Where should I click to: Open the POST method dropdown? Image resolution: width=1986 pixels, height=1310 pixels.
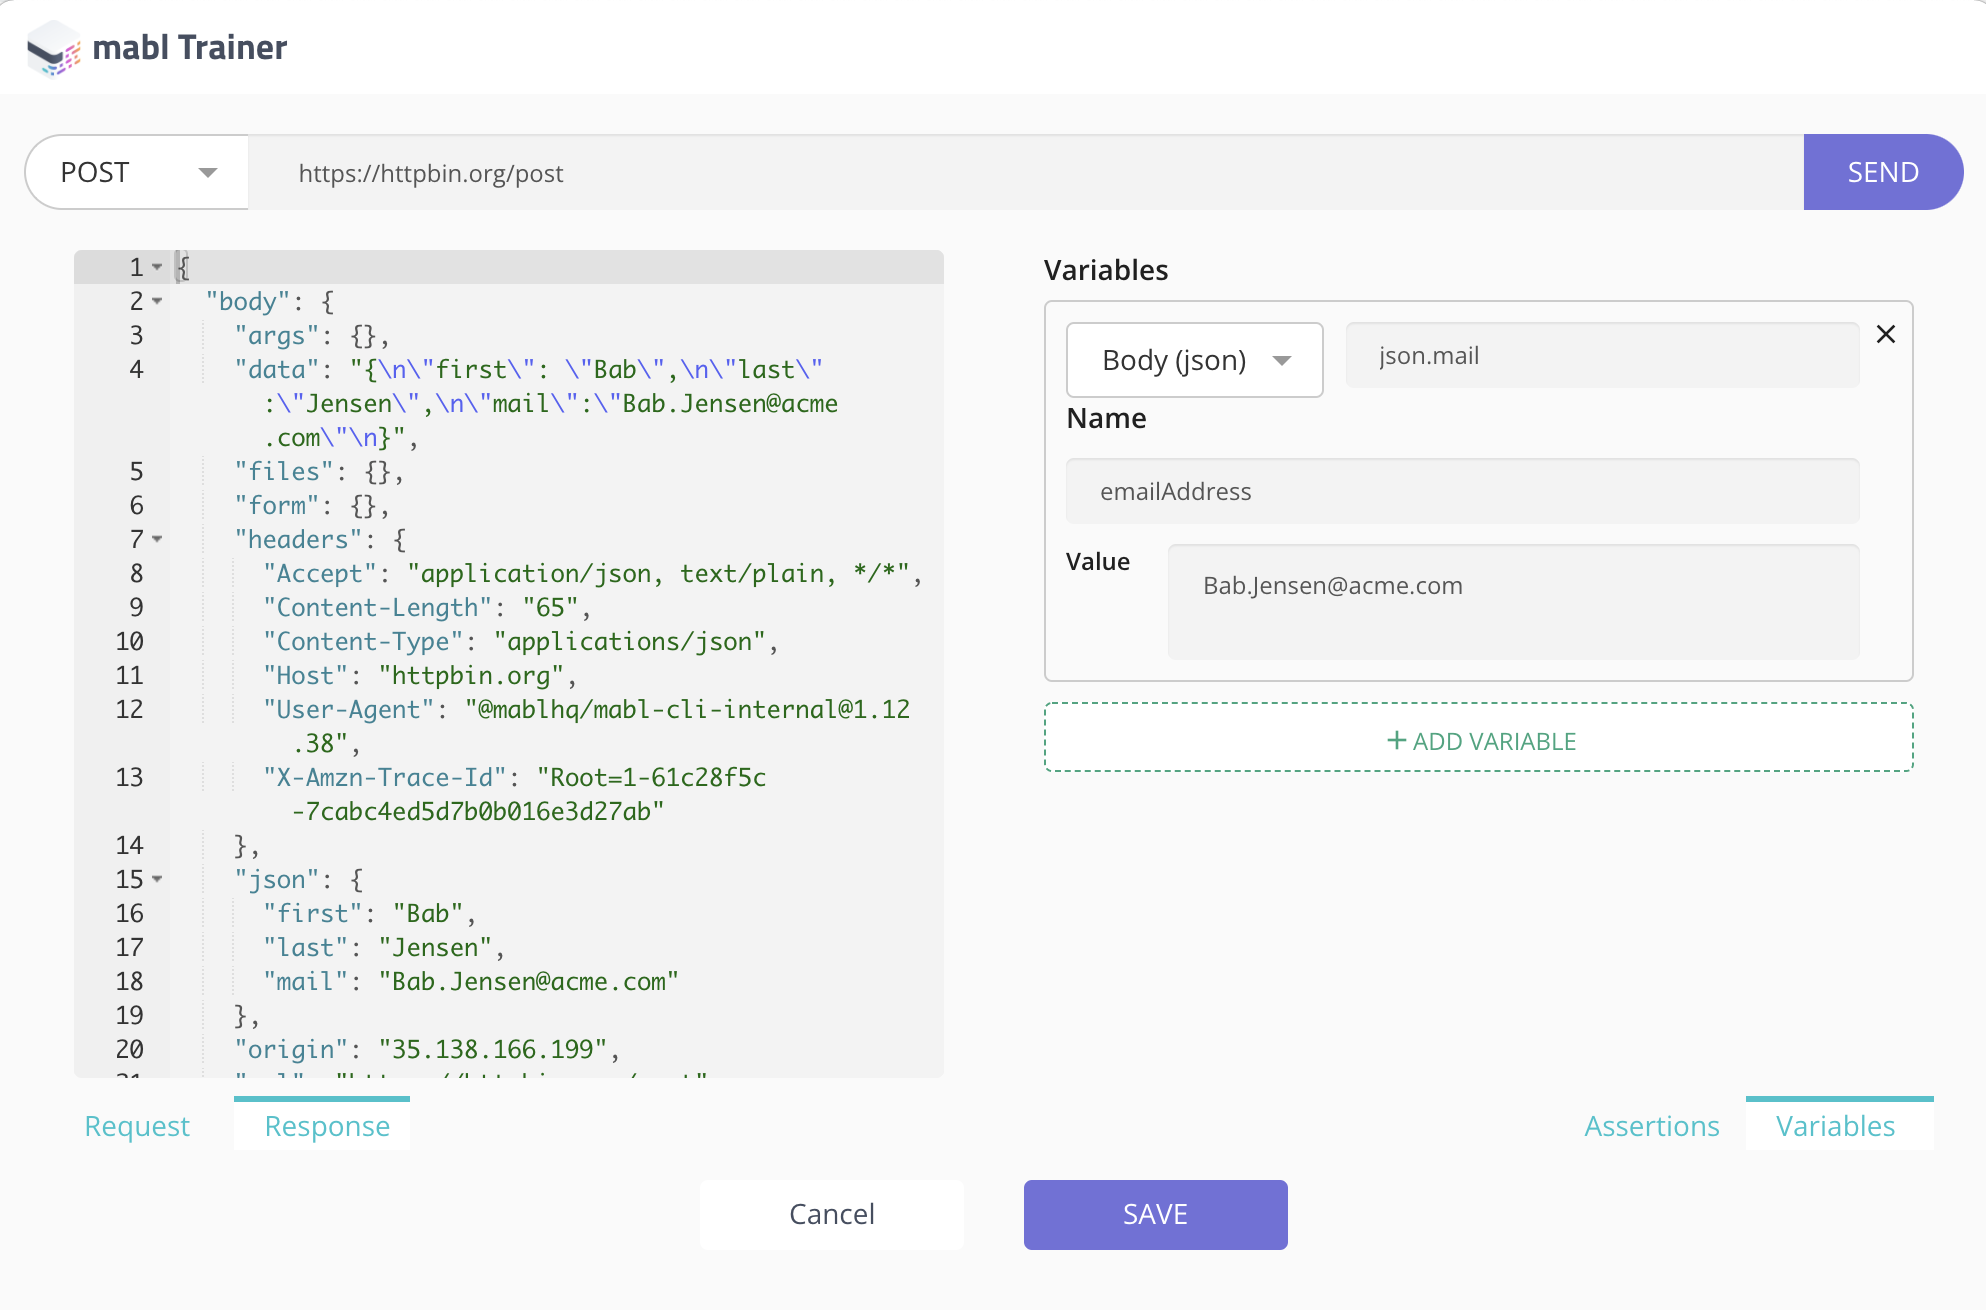(x=137, y=172)
